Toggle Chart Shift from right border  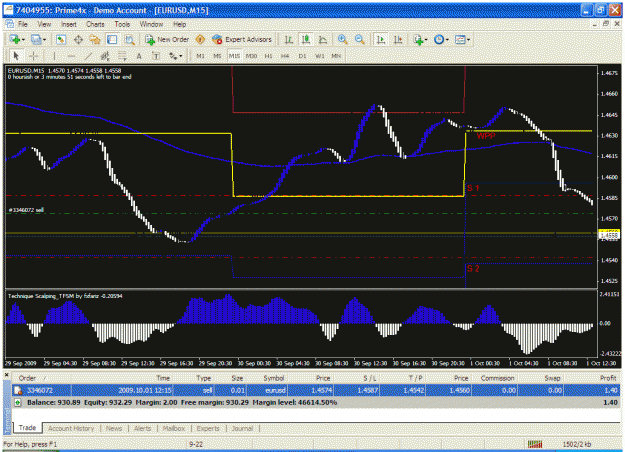398,39
